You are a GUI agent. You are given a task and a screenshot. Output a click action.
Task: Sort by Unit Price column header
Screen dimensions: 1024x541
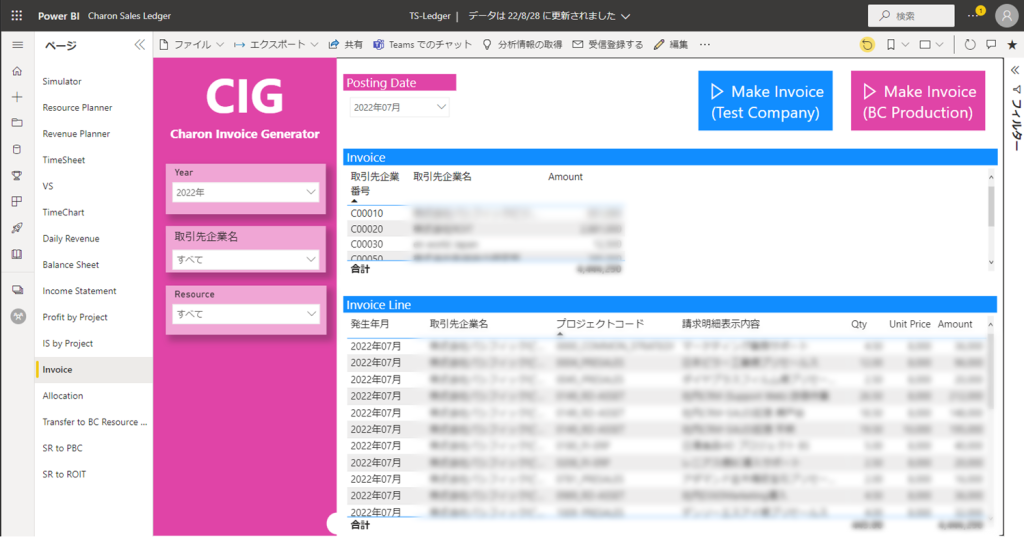(909, 323)
